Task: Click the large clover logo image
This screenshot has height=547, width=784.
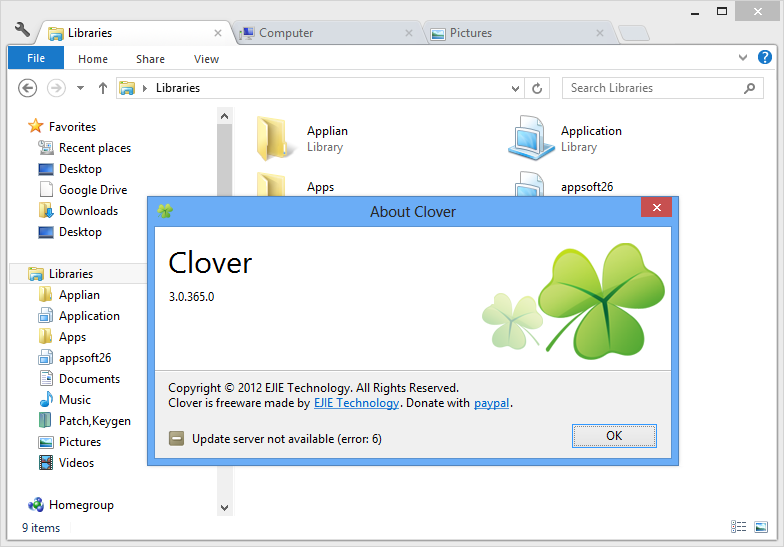Action: [x=602, y=300]
